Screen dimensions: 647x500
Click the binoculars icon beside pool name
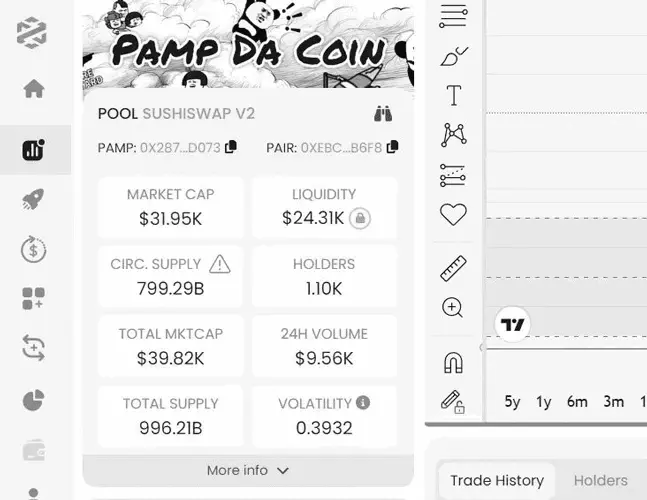coord(384,114)
